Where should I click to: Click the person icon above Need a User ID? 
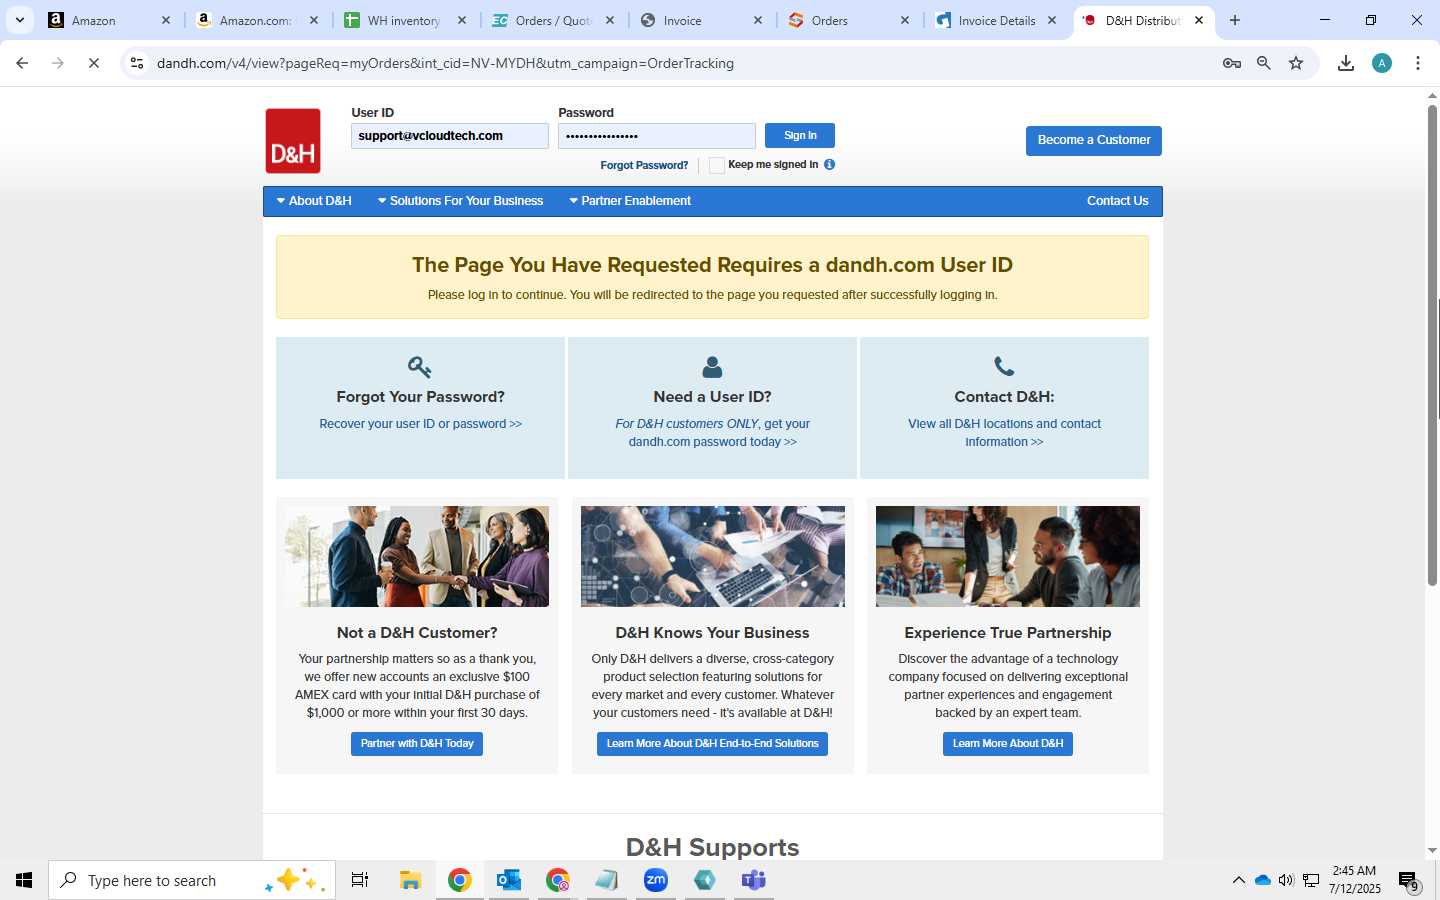[x=712, y=367]
